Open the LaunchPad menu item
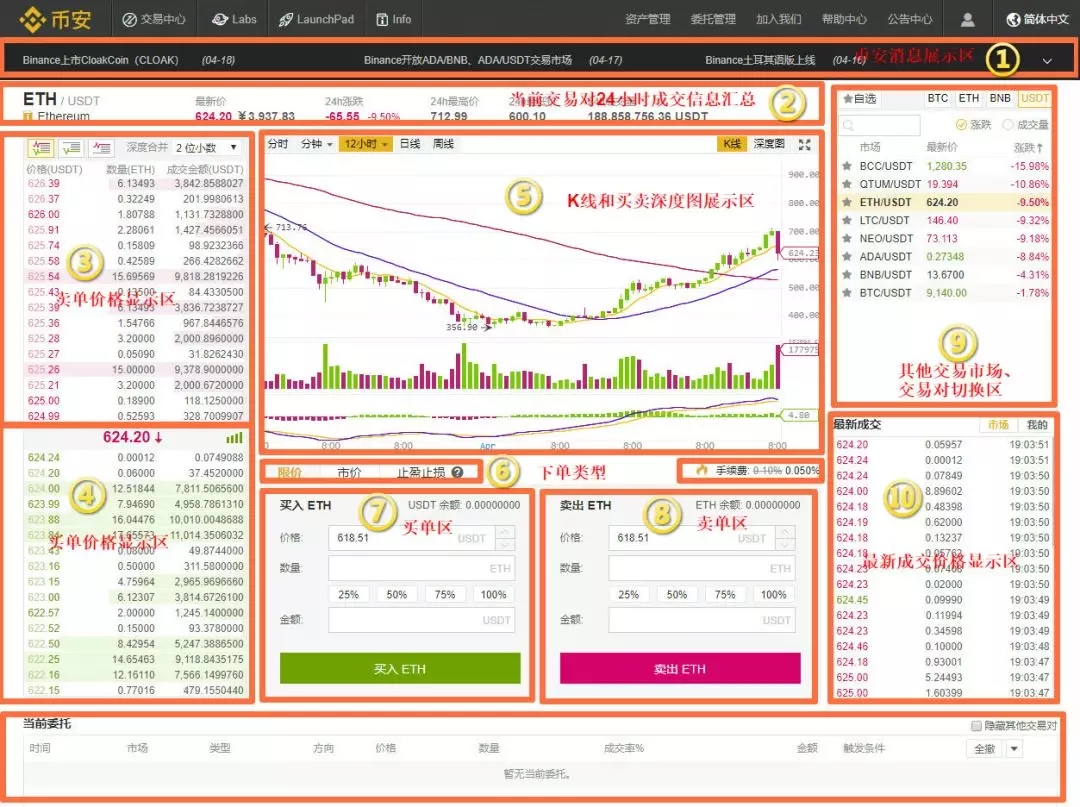 [316, 19]
